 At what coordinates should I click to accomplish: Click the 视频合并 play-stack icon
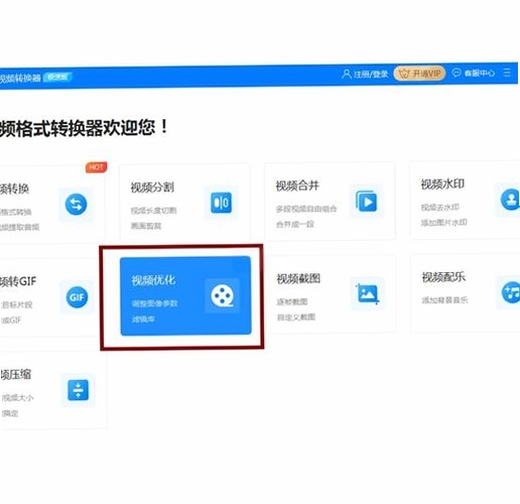pos(366,201)
